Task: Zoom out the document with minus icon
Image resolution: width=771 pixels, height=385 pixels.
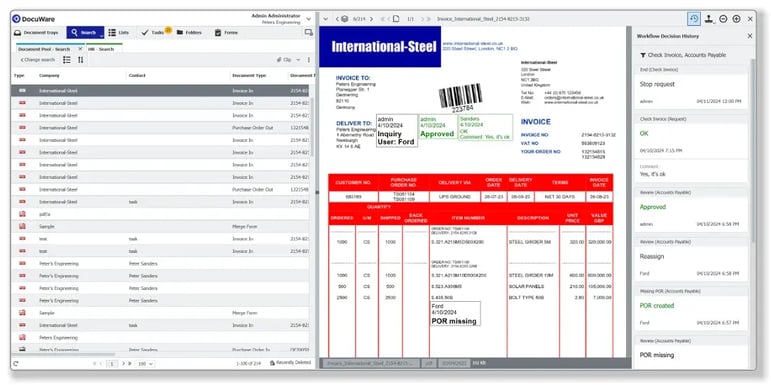Action: [x=723, y=19]
